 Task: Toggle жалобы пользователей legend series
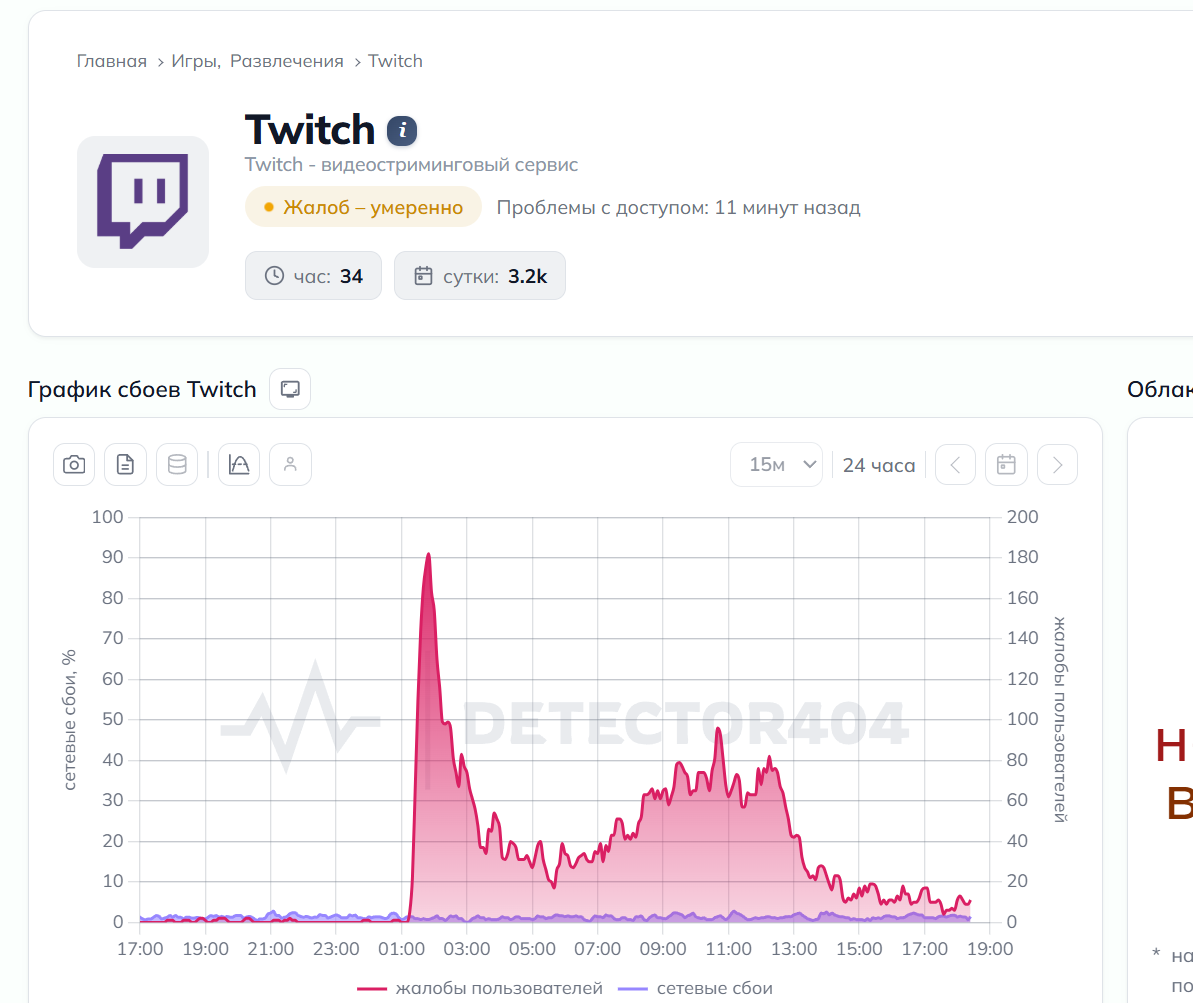pos(480,988)
